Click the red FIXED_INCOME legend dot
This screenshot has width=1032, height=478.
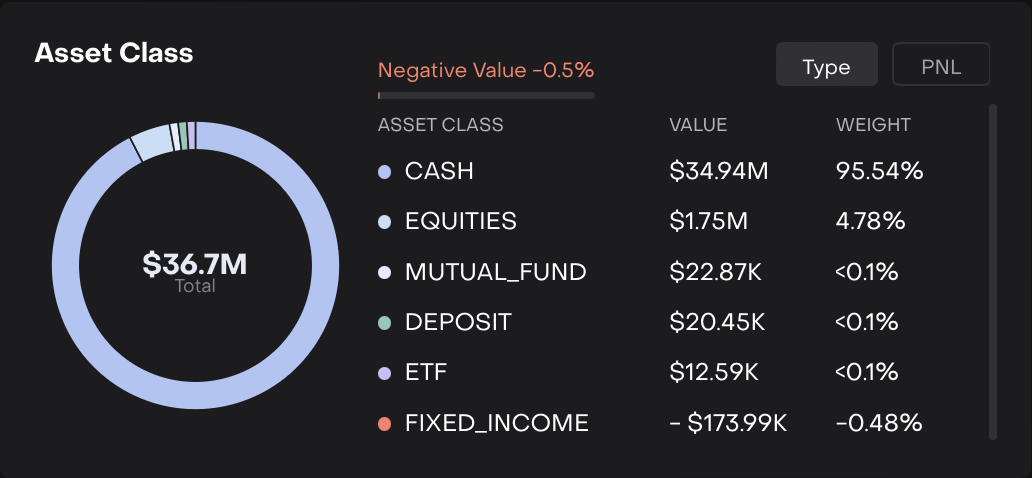click(x=384, y=424)
